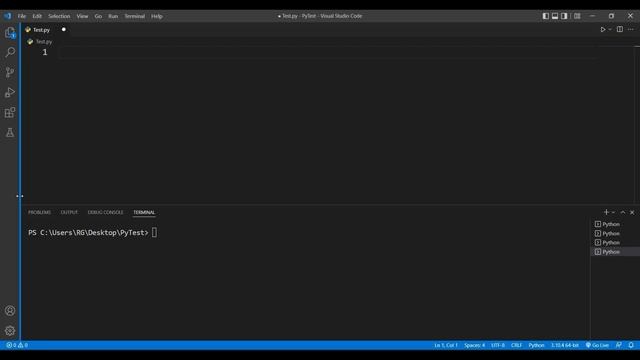Open the Source Control view
The height and width of the screenshot is (360, 640).
click(10, 72)
